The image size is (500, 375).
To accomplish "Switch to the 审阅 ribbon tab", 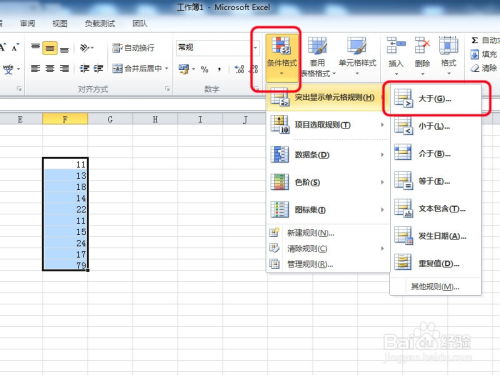I will pyautogui.click(x=27, y=23).
